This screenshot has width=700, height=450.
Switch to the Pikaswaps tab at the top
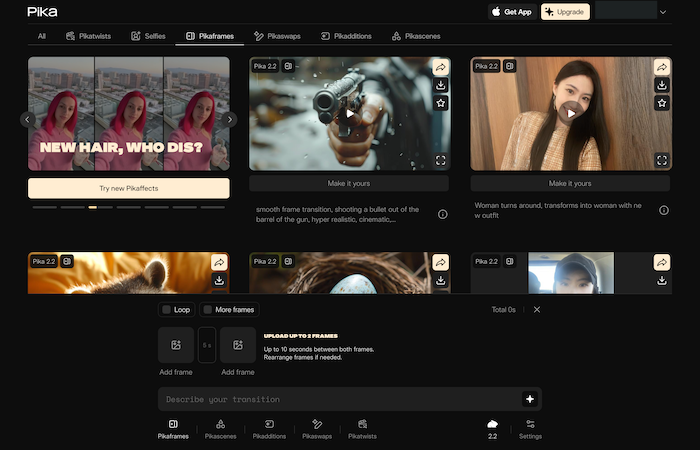279,36
